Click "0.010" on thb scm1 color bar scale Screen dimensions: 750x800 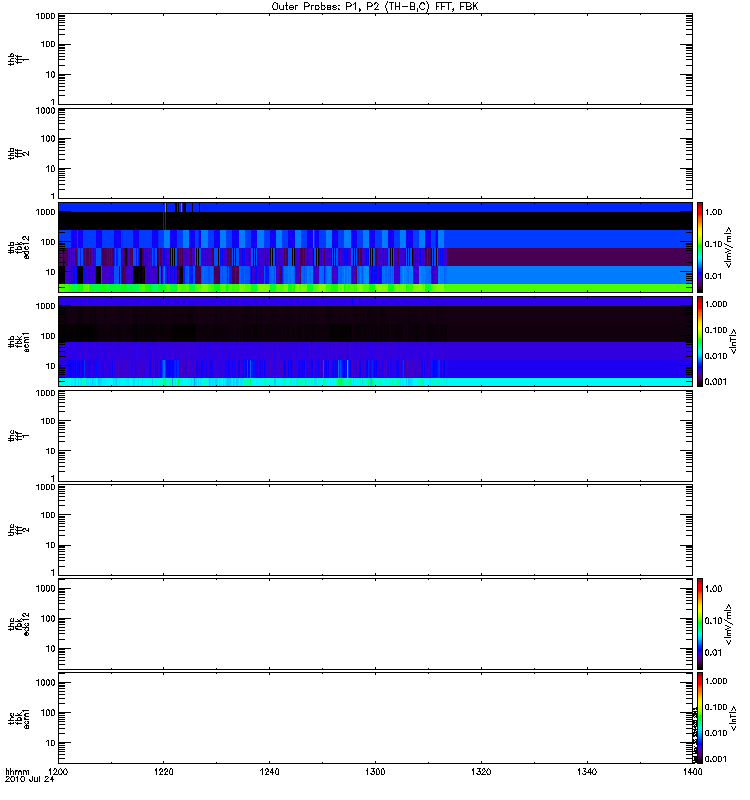pyautogui.click(x=716, y=356)
